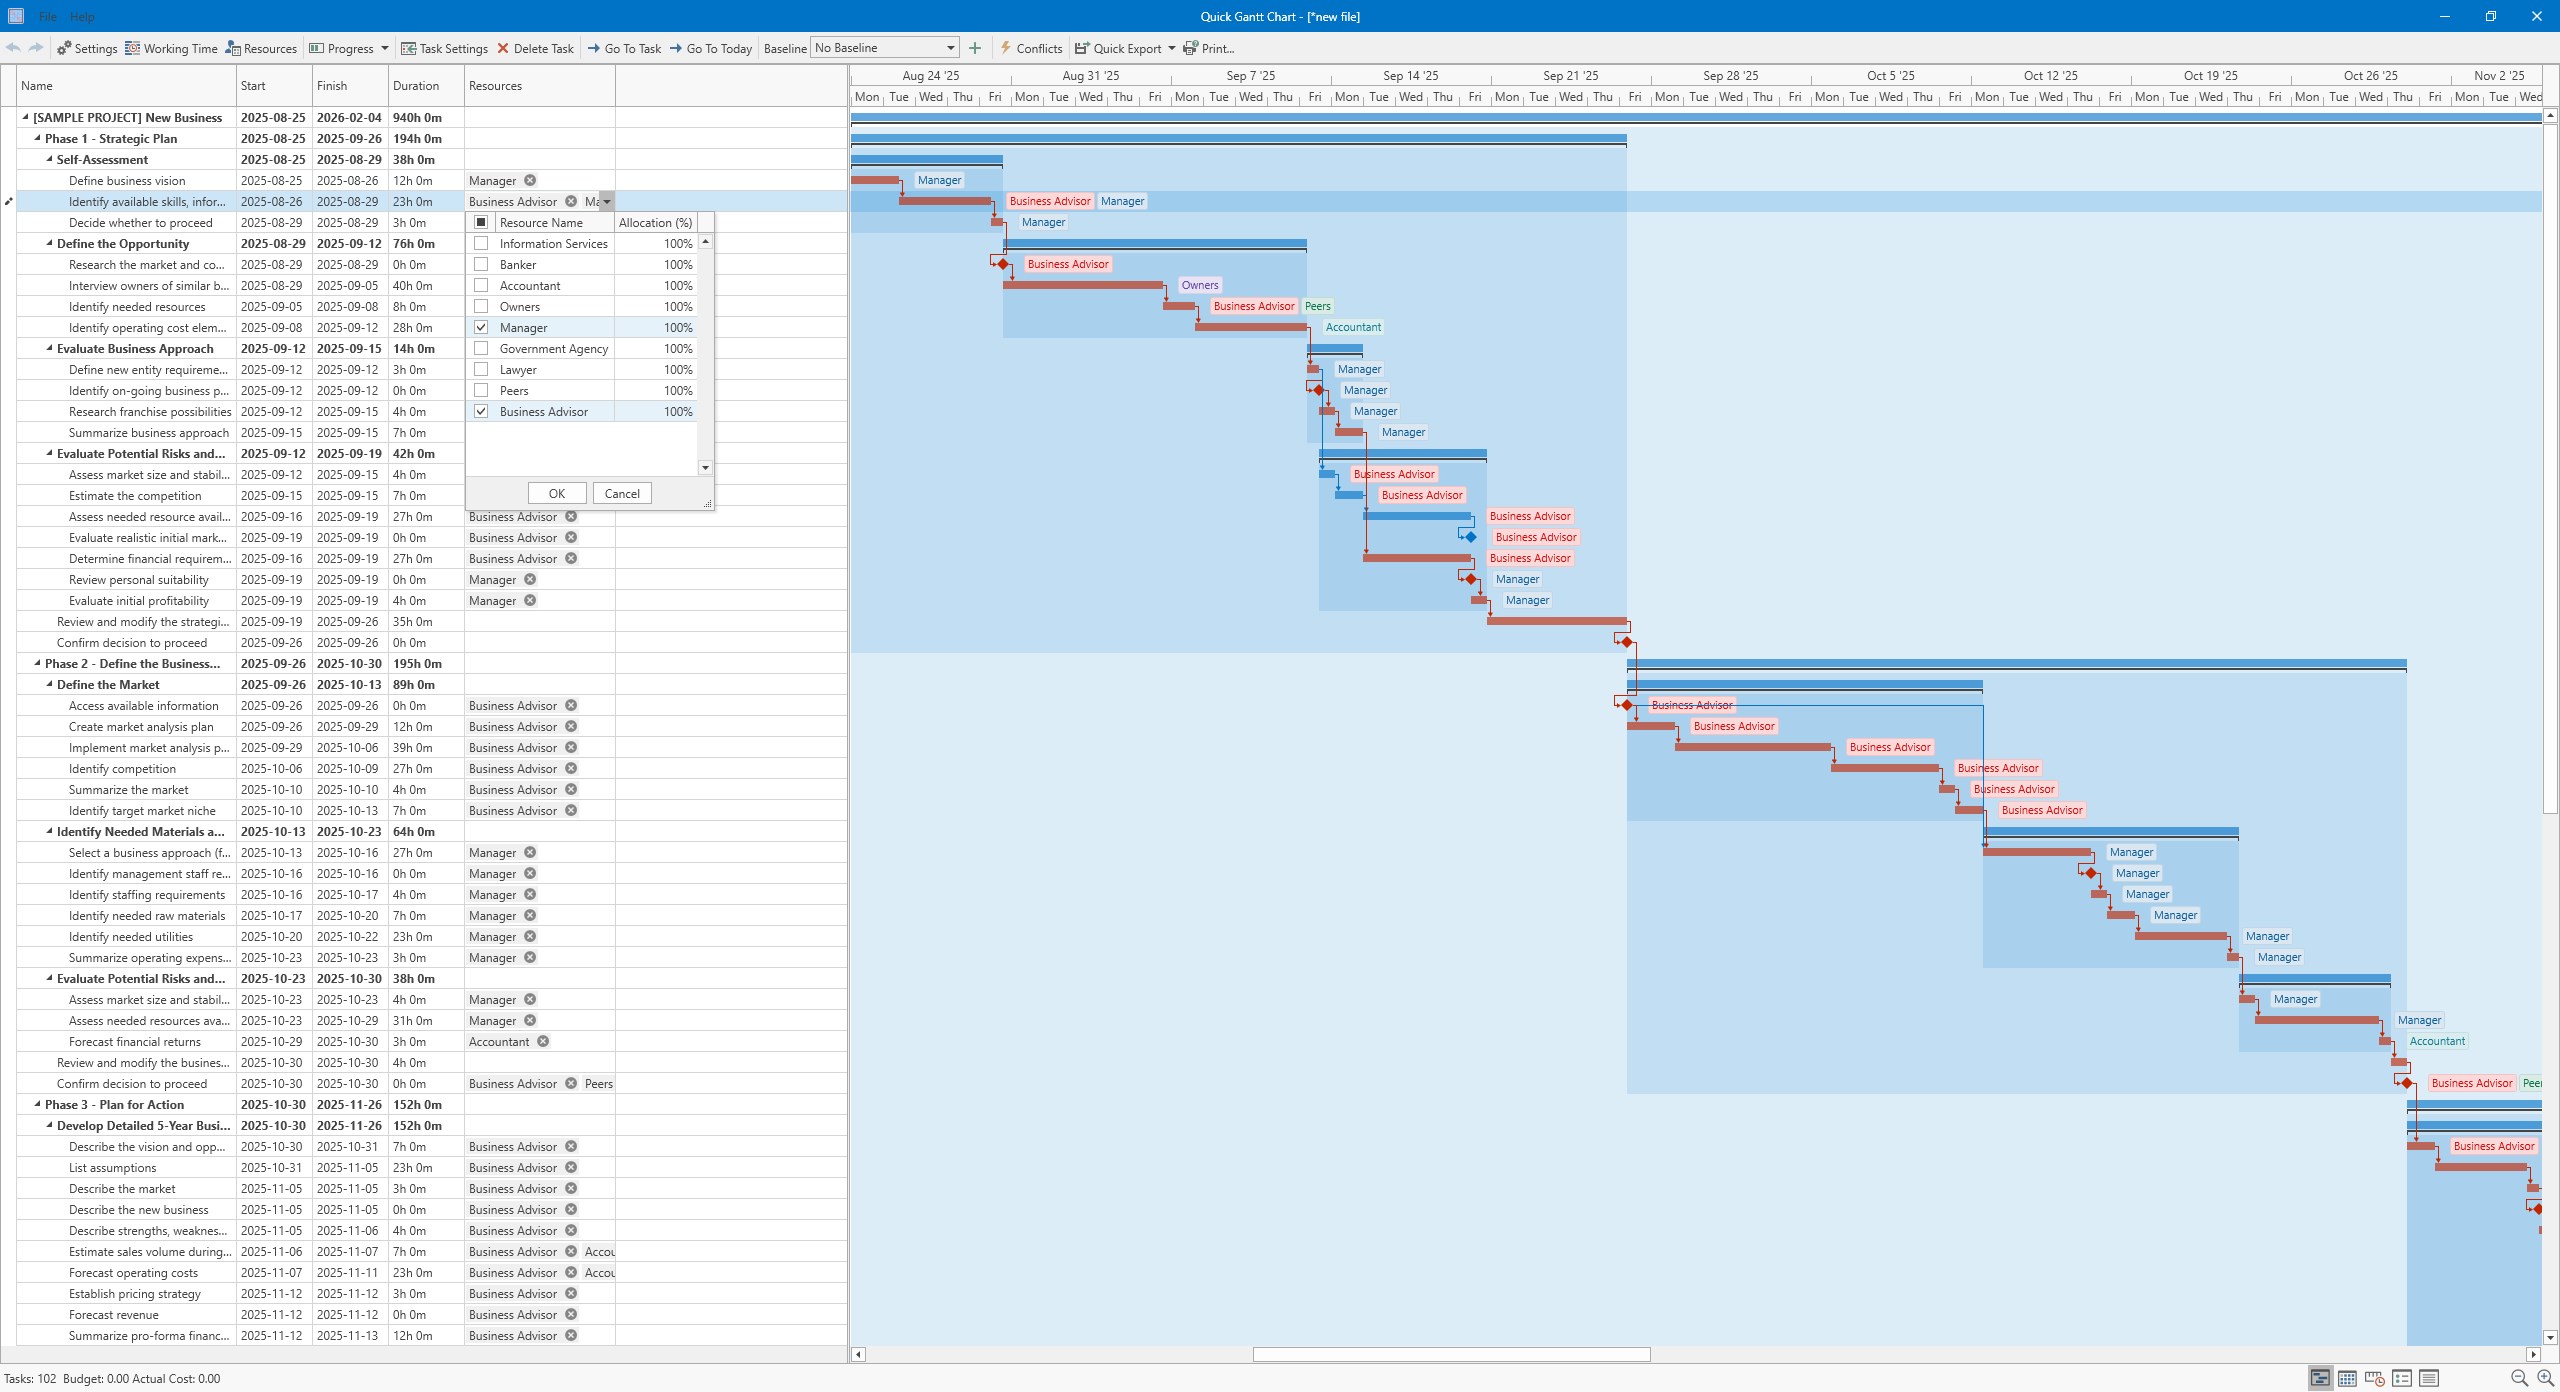The width and height of the screenshot is (2560, 1392).
Task: Open the No Baseline dropdown
Action: coord(948,47)
